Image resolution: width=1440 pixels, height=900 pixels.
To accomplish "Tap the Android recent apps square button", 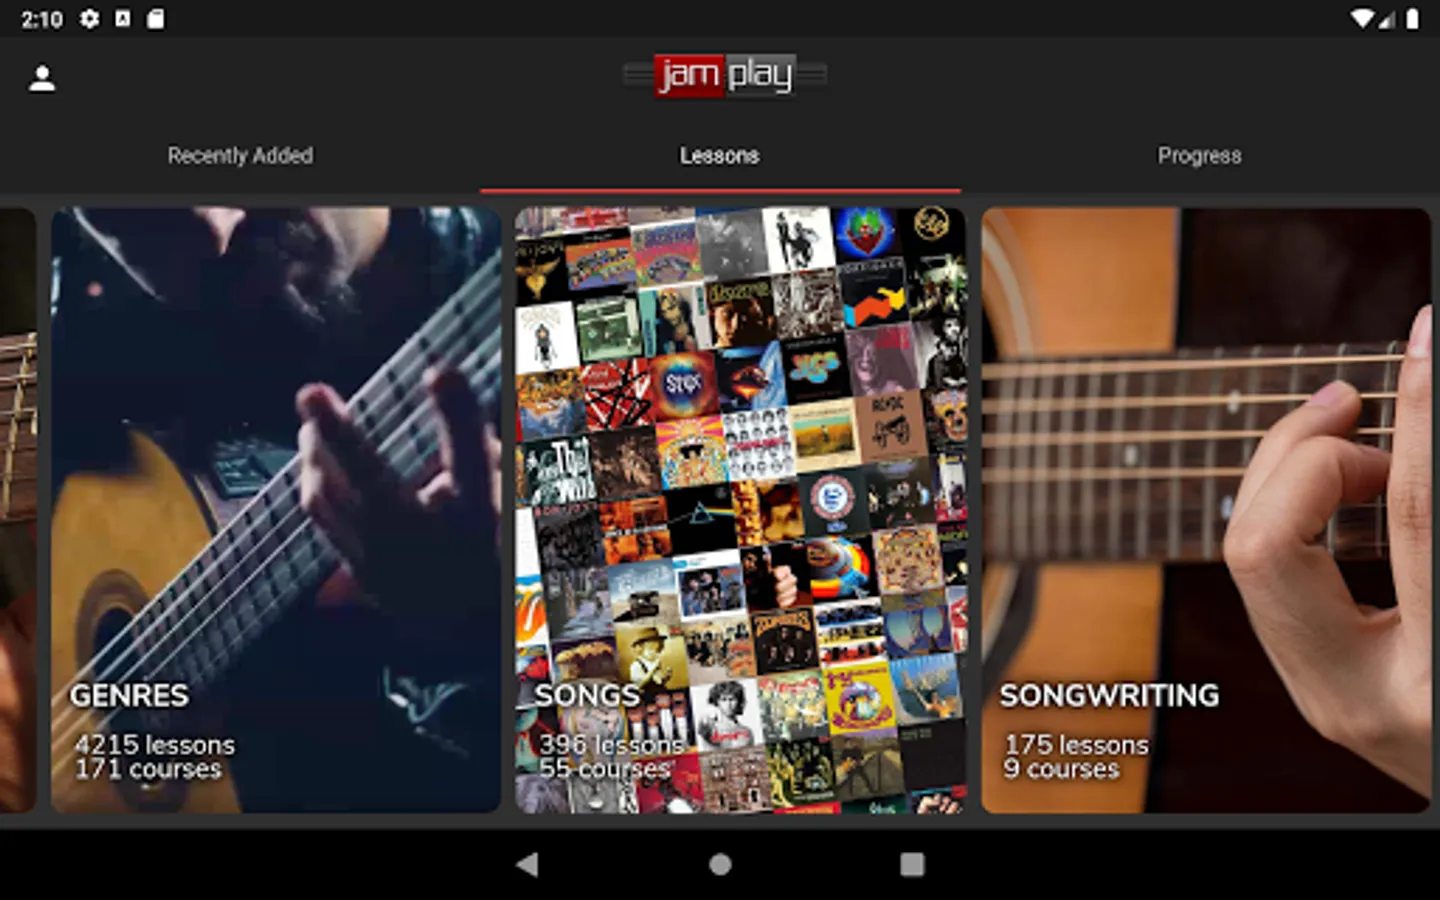I will click(x=912, y=864).
